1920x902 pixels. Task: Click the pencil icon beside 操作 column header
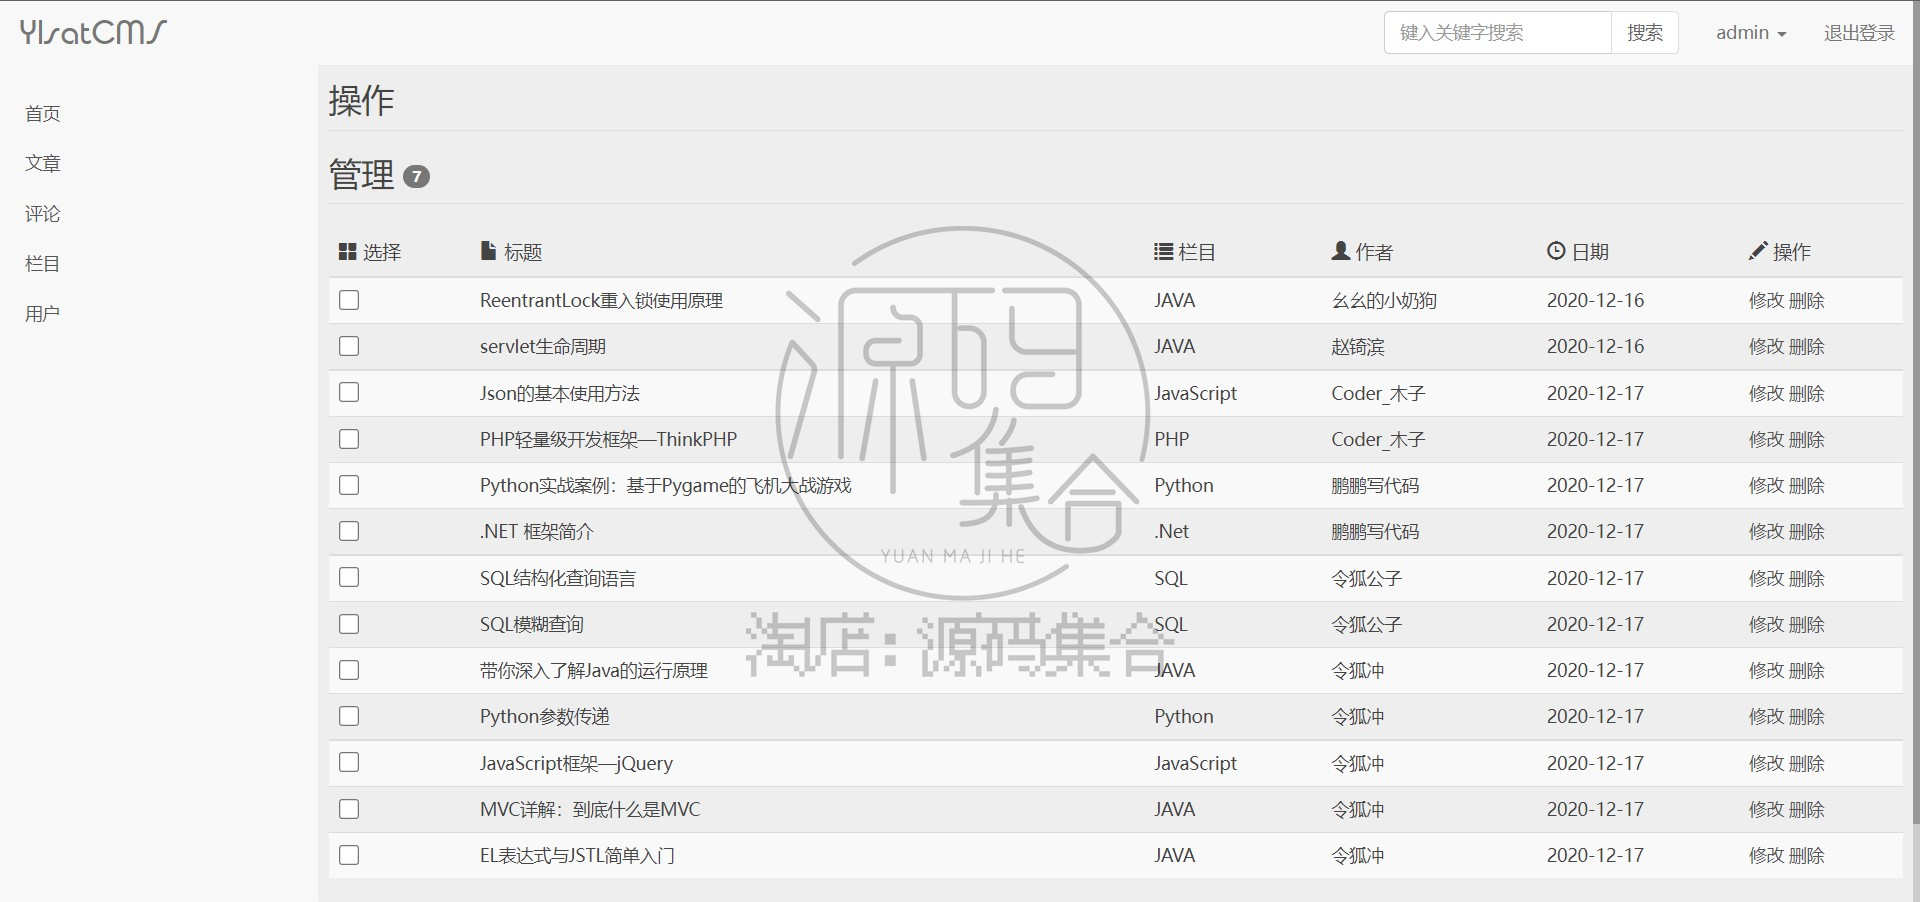tap(1758, 251)
